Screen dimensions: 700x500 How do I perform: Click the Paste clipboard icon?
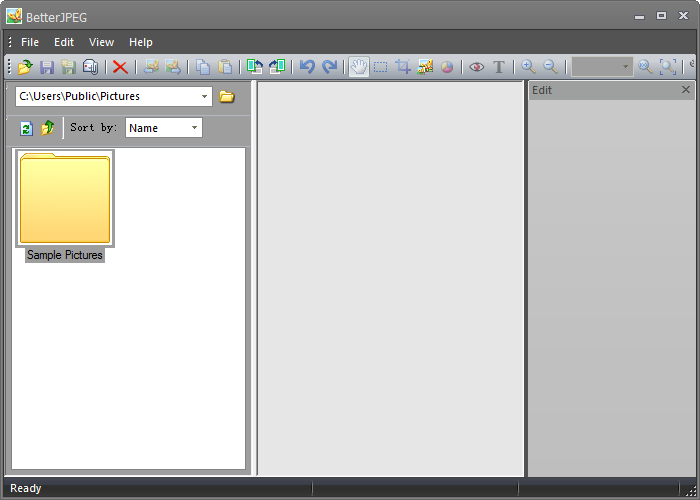click(x=225, y=67)
